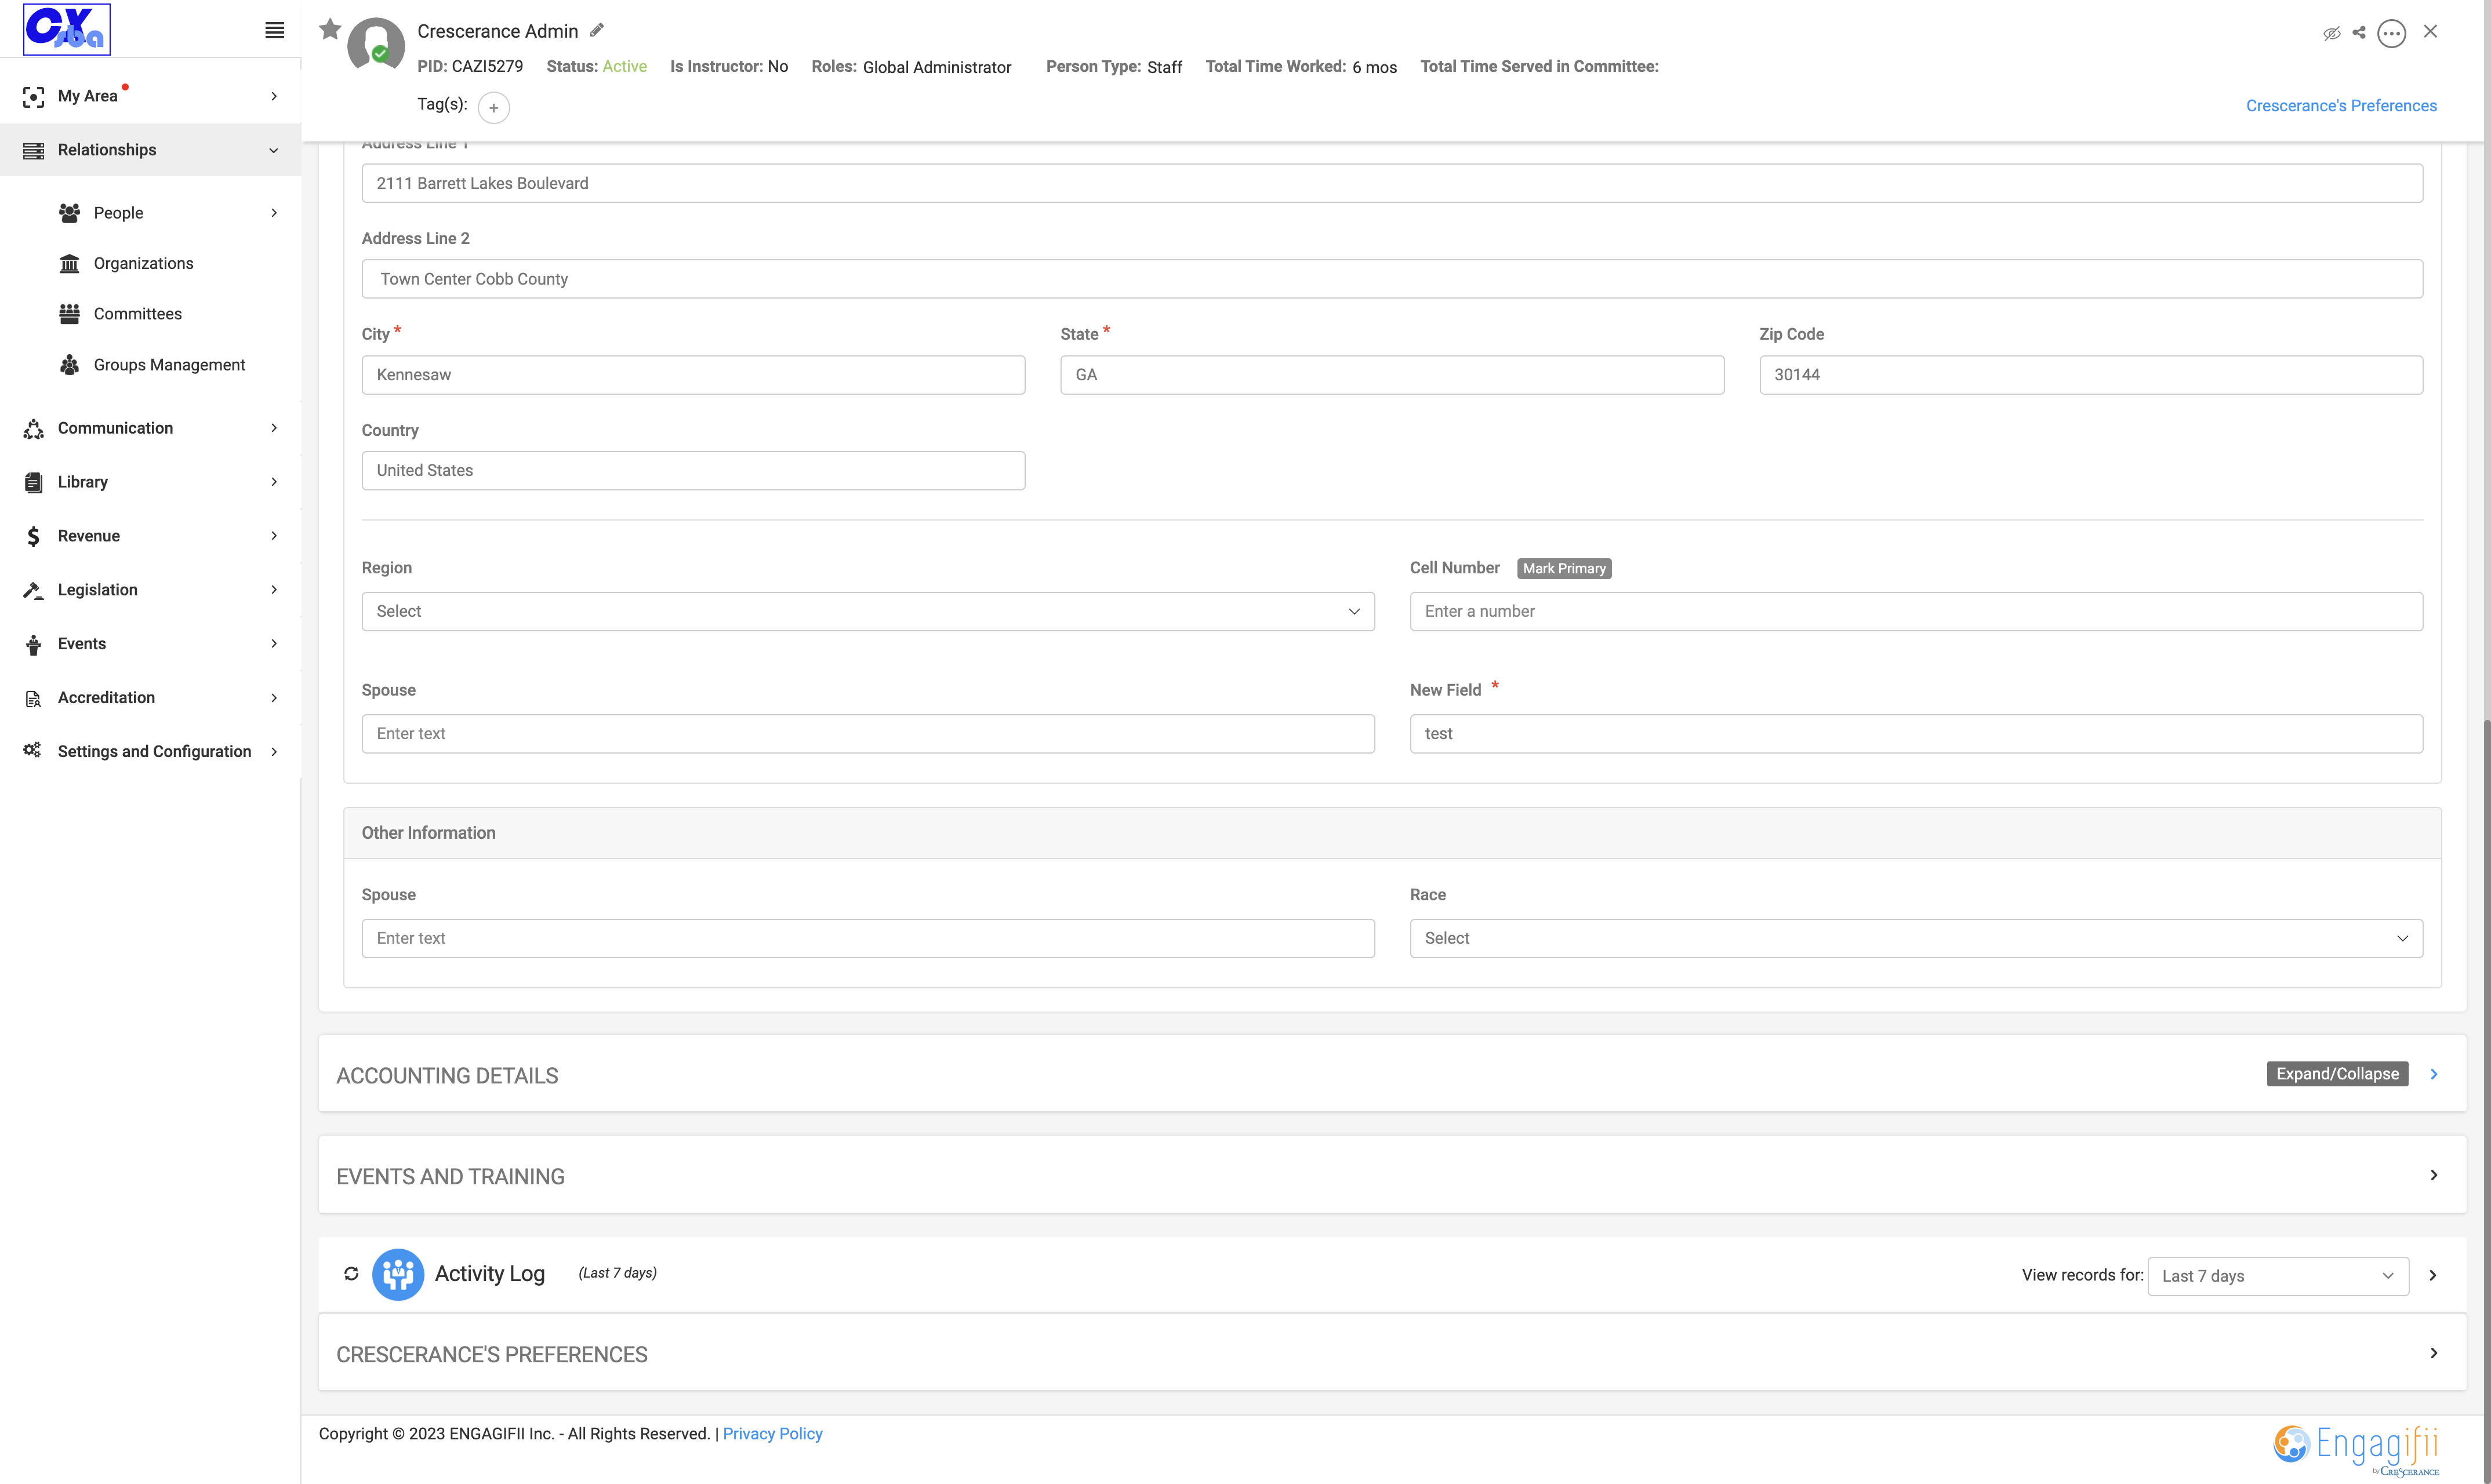The image size is (2491, 1484).
Task: Expand the Accreditation menu
Action: pos(150,698)
